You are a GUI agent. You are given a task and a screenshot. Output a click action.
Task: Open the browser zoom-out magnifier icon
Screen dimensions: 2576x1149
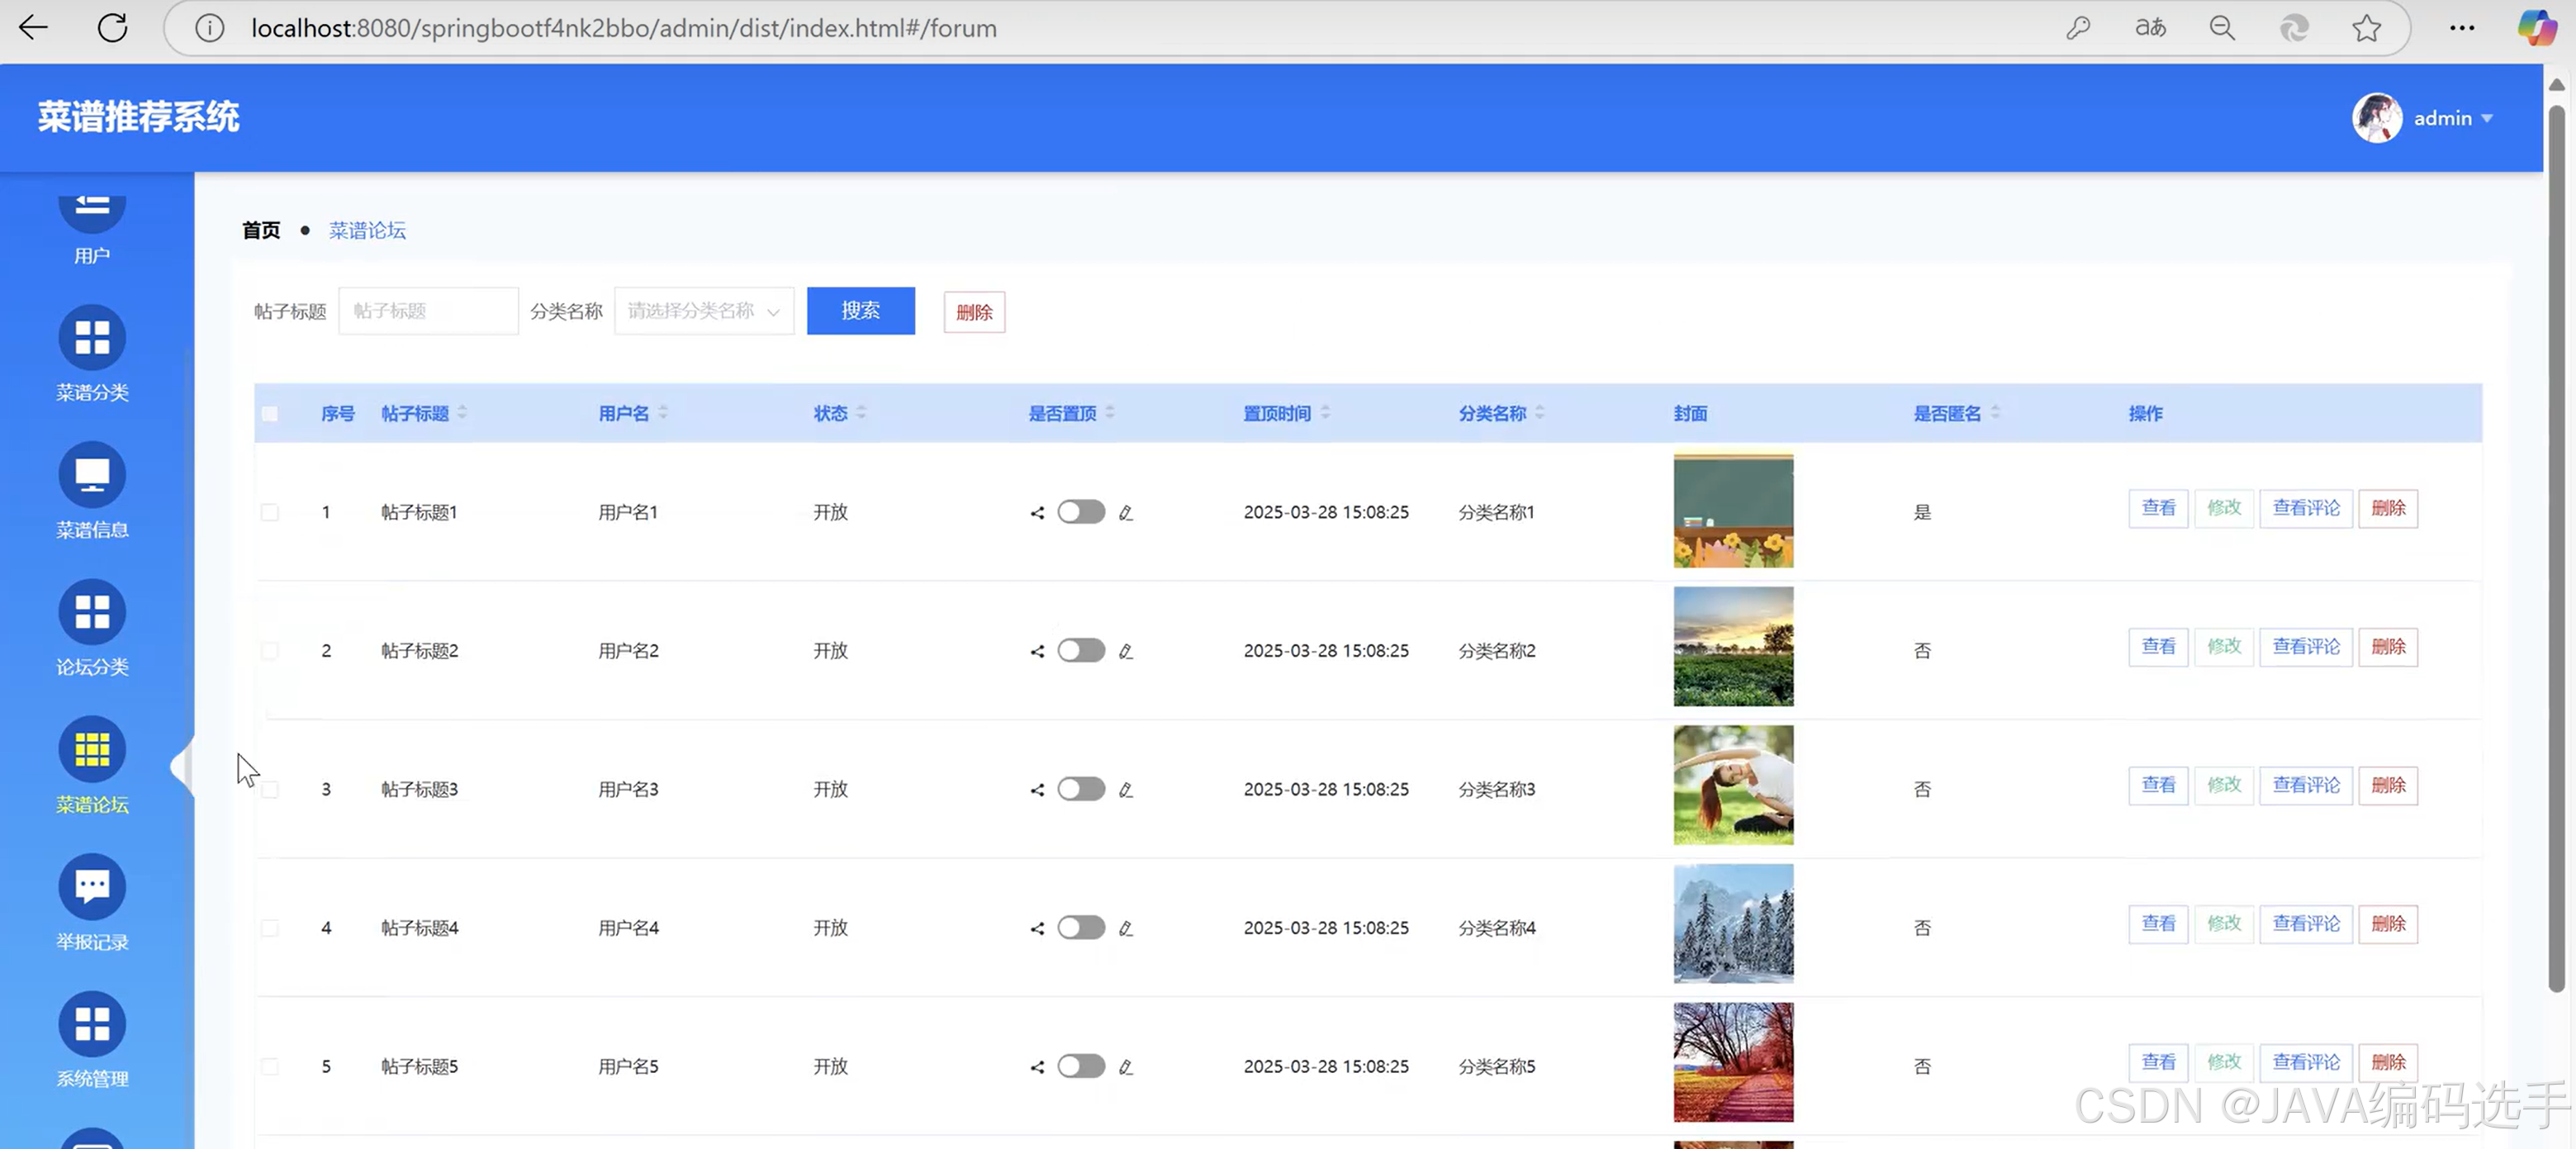(x=2222, y=28)
